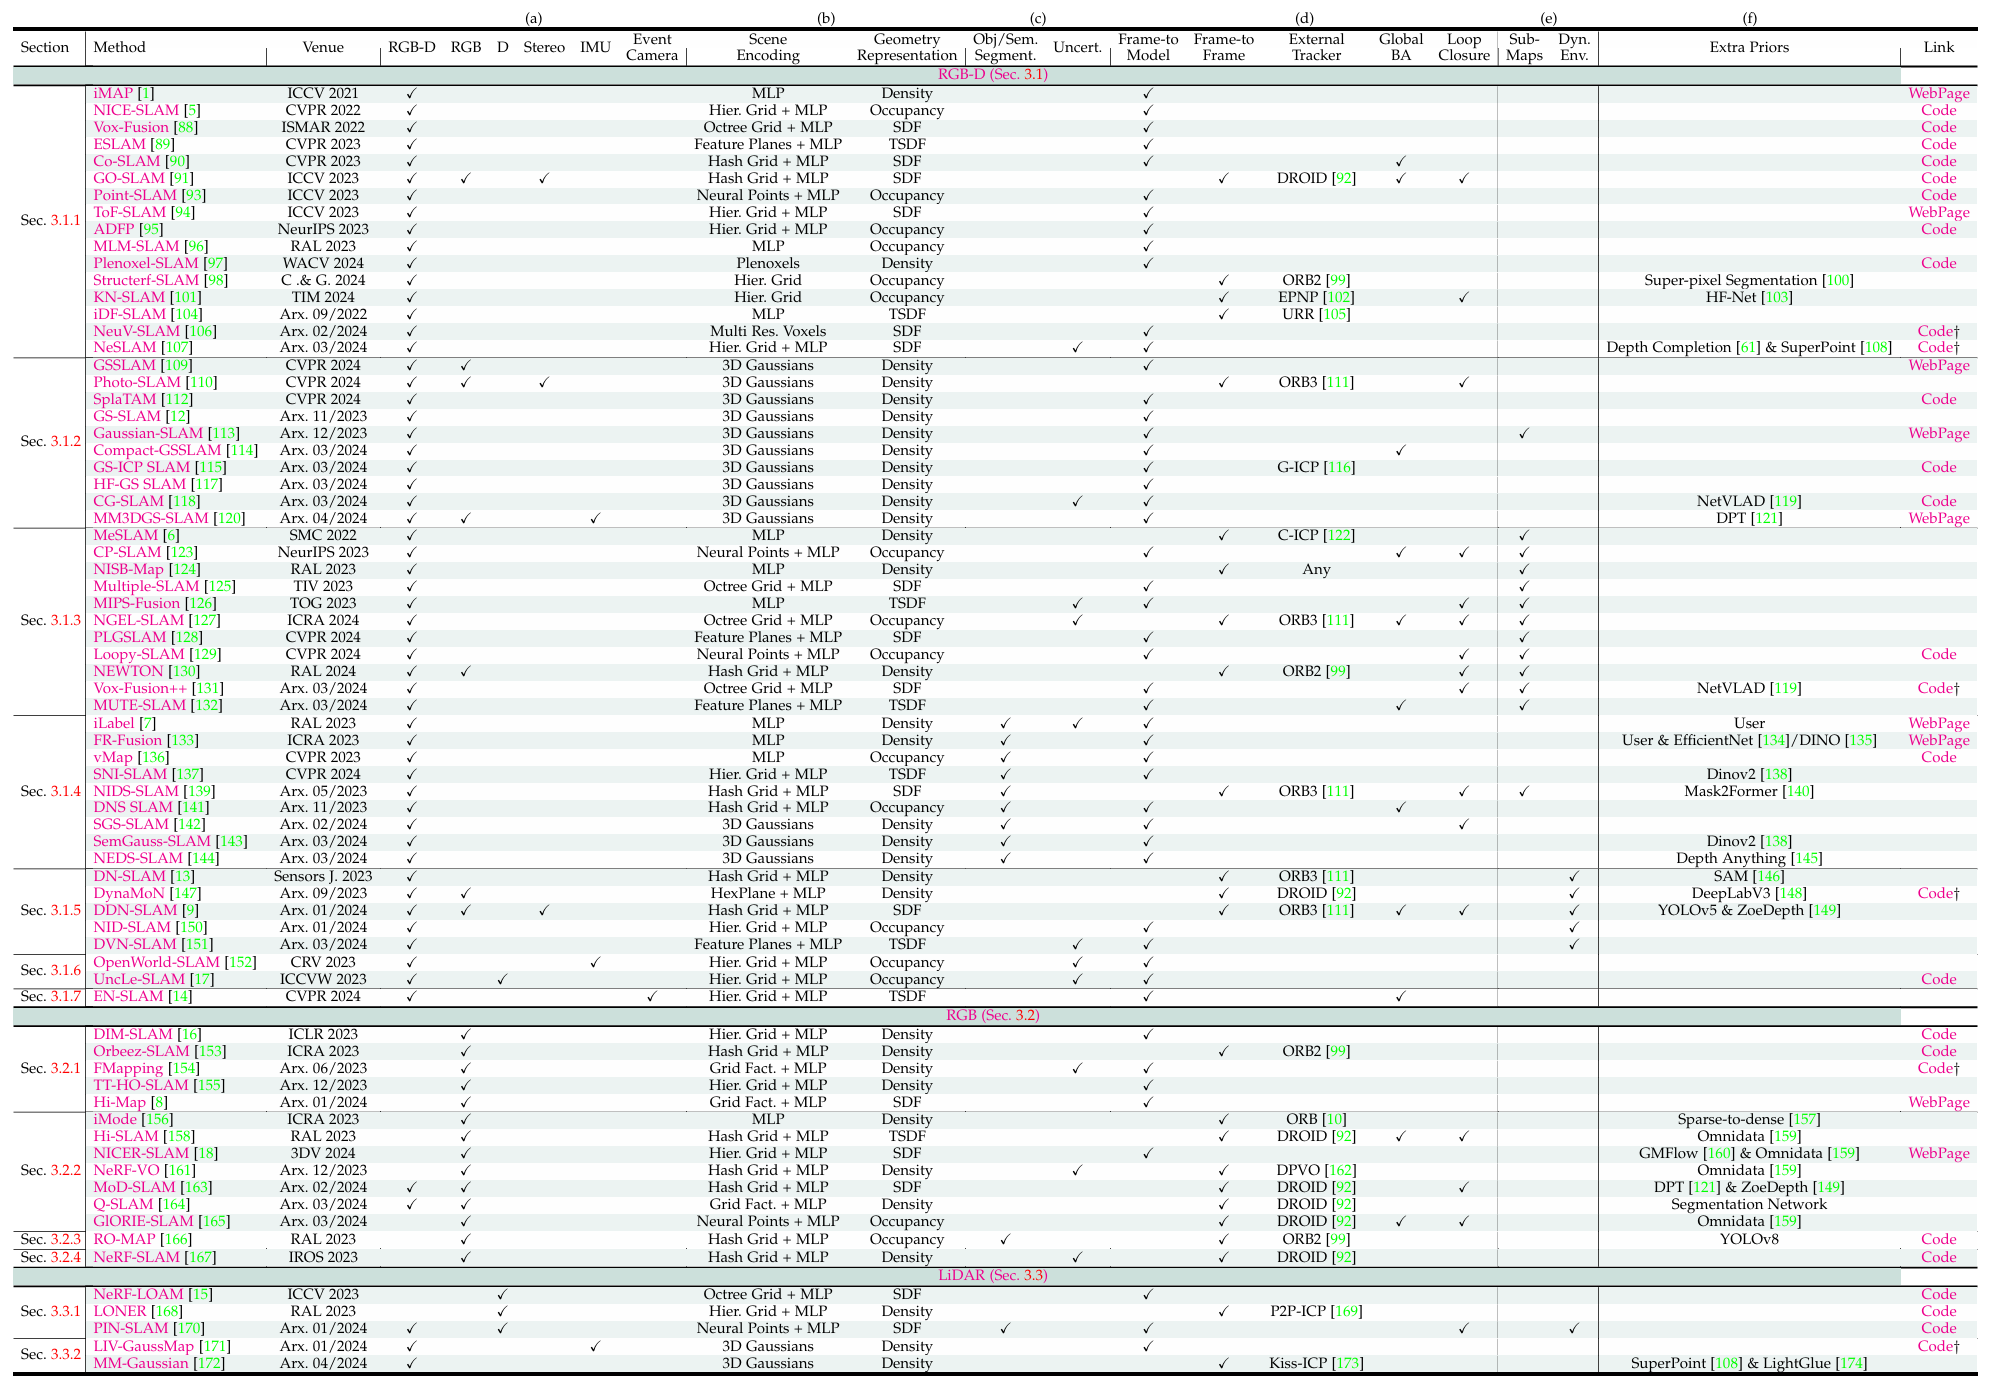The width and height of the screenshot is (1994, 1384).
Task: Follow the DPVO [162] tracker reference
Action: 1316,1170
